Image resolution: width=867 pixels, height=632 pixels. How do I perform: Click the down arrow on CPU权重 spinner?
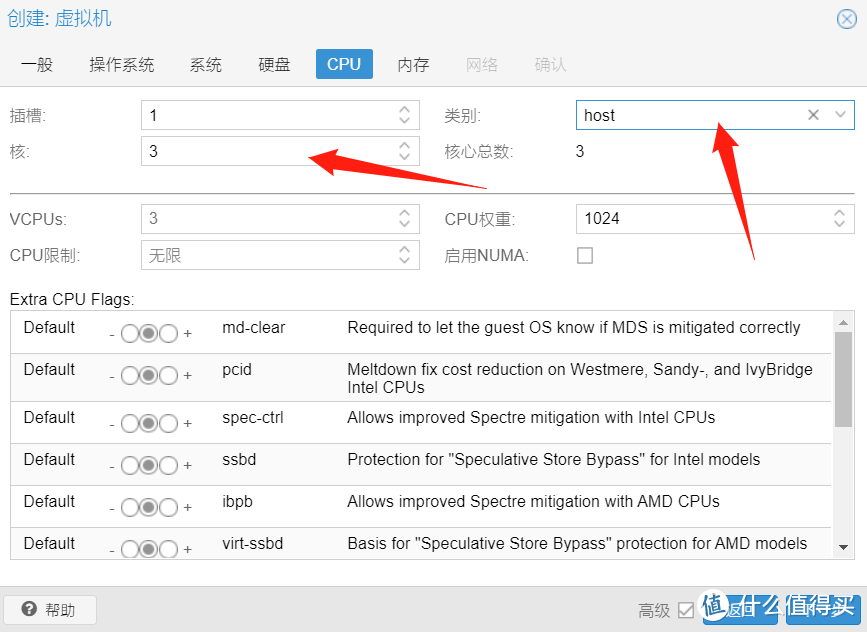tap(840, 224)
